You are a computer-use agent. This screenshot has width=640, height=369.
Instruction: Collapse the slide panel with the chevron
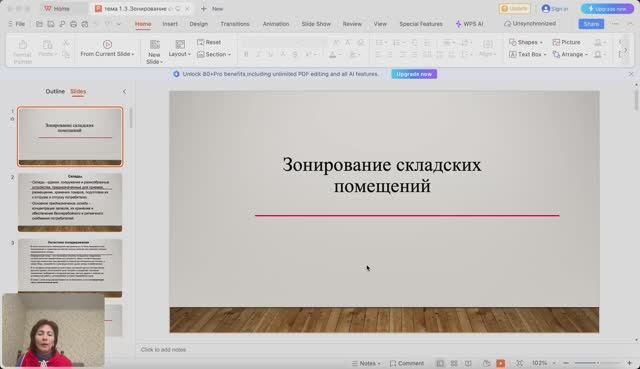point(124,91)
